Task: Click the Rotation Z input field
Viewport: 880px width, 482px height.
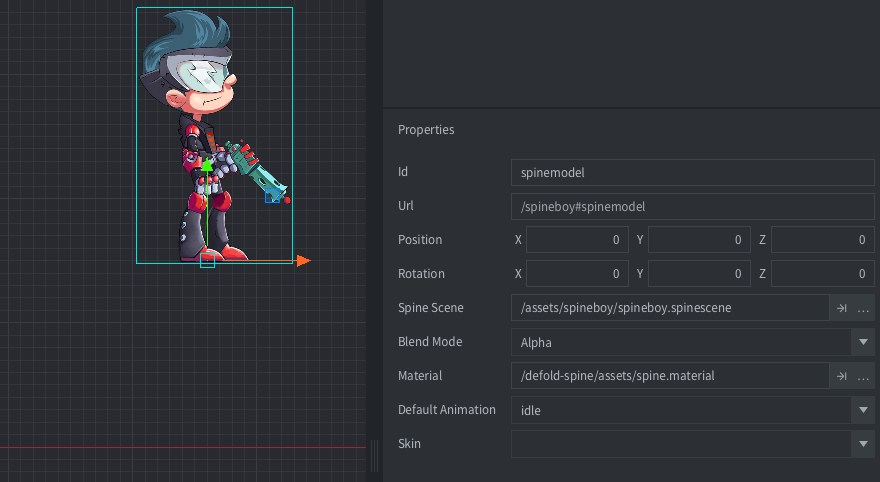Action: coord(823,274)
